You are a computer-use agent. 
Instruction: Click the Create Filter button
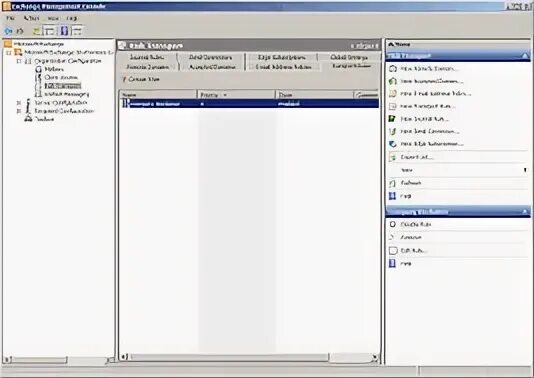pos(141,79)
